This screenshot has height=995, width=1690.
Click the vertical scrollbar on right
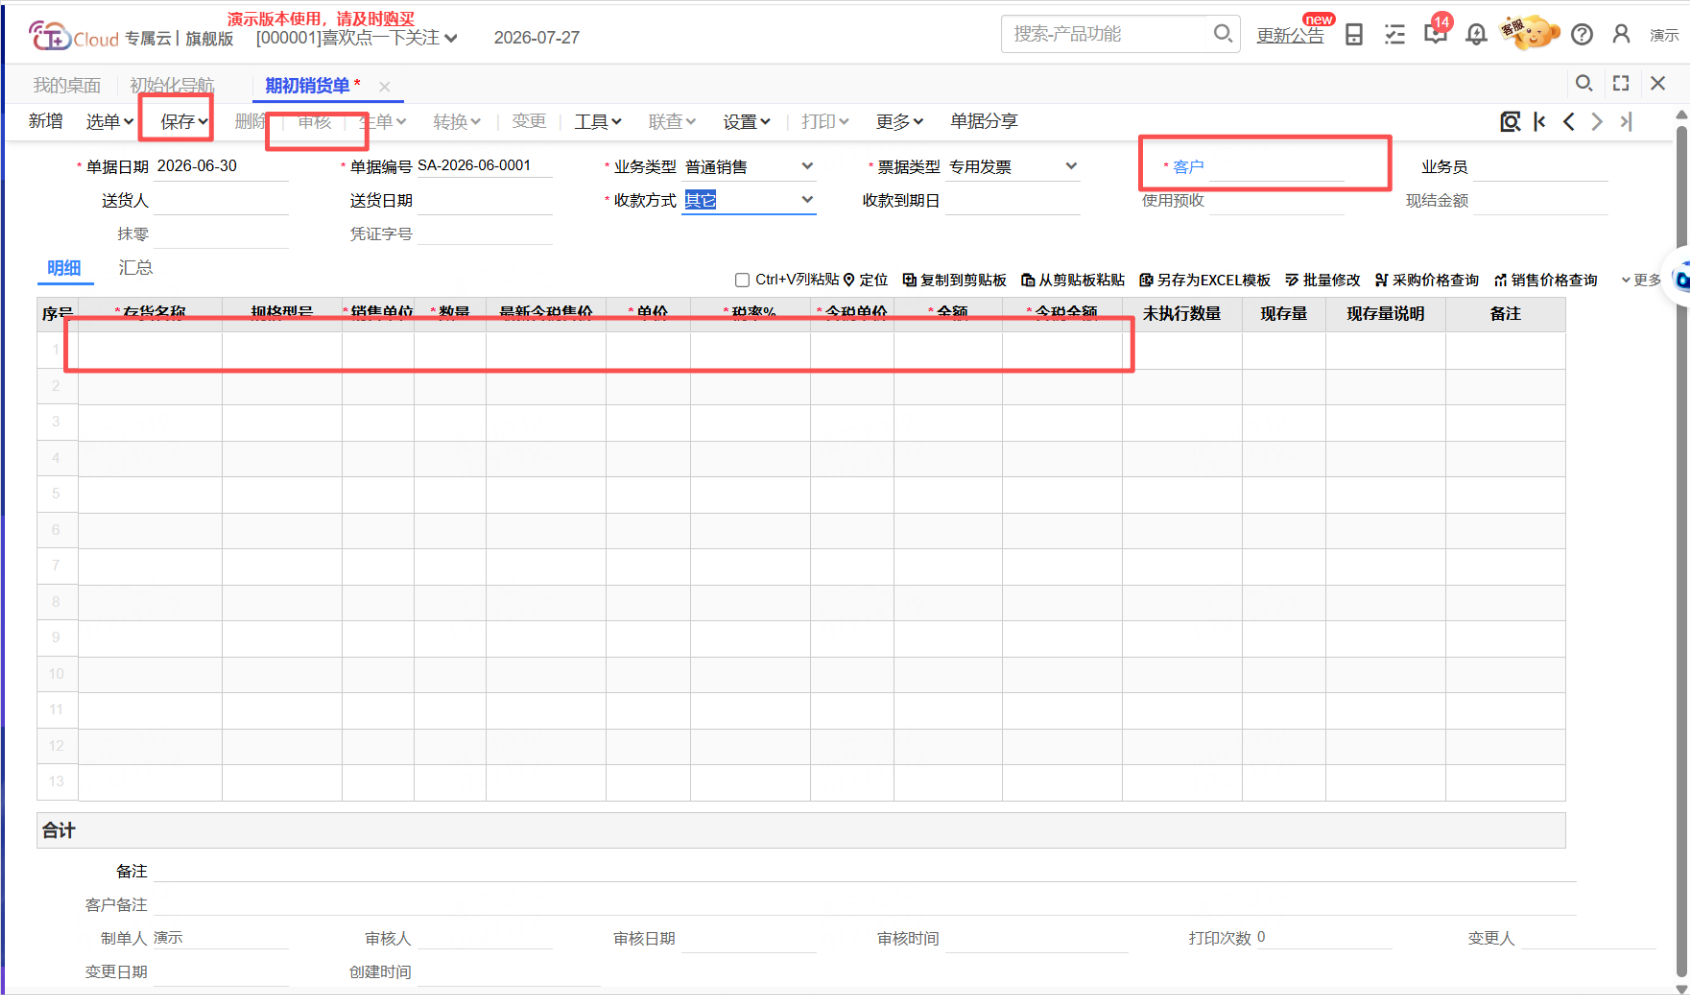pyautogui.click(x=1681, y=550)
